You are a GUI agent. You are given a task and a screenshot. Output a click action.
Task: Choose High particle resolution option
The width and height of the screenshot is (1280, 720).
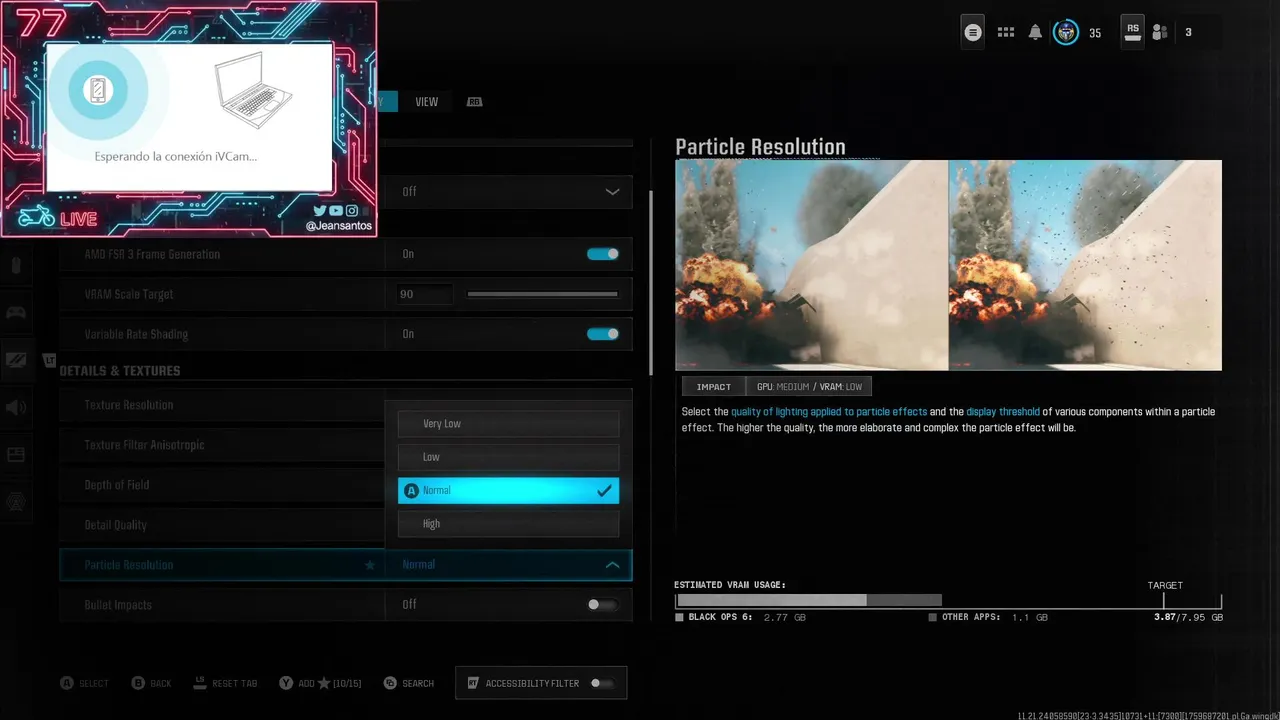click(508, 524)
